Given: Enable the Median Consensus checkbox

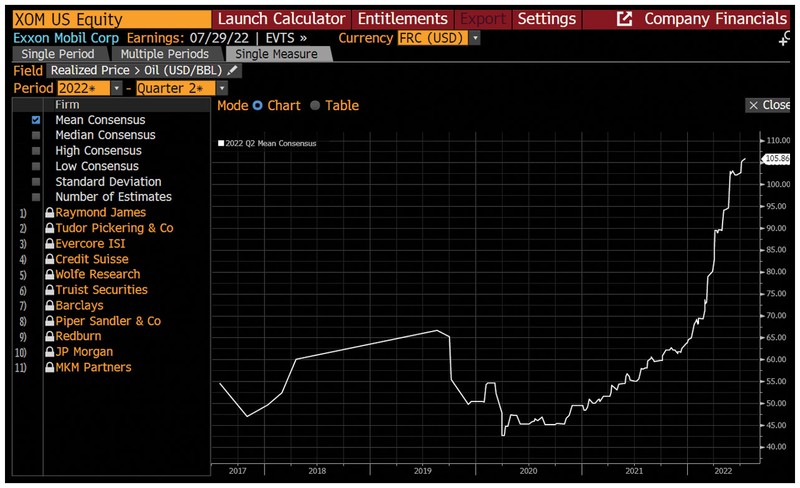Looking at the screenshot, I should click(x=36, y=135).
